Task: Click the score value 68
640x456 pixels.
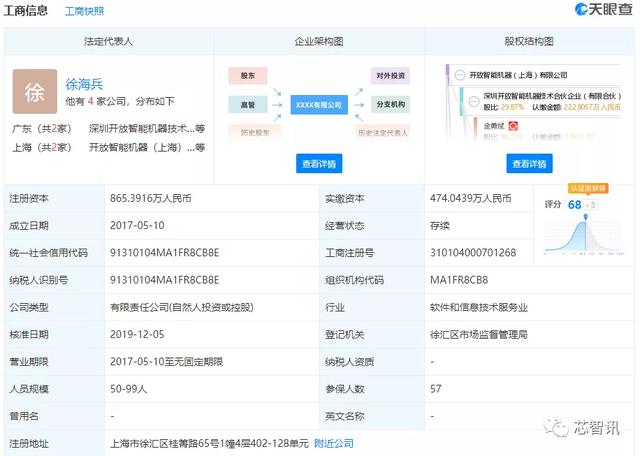Action: [x=574, y=205]
